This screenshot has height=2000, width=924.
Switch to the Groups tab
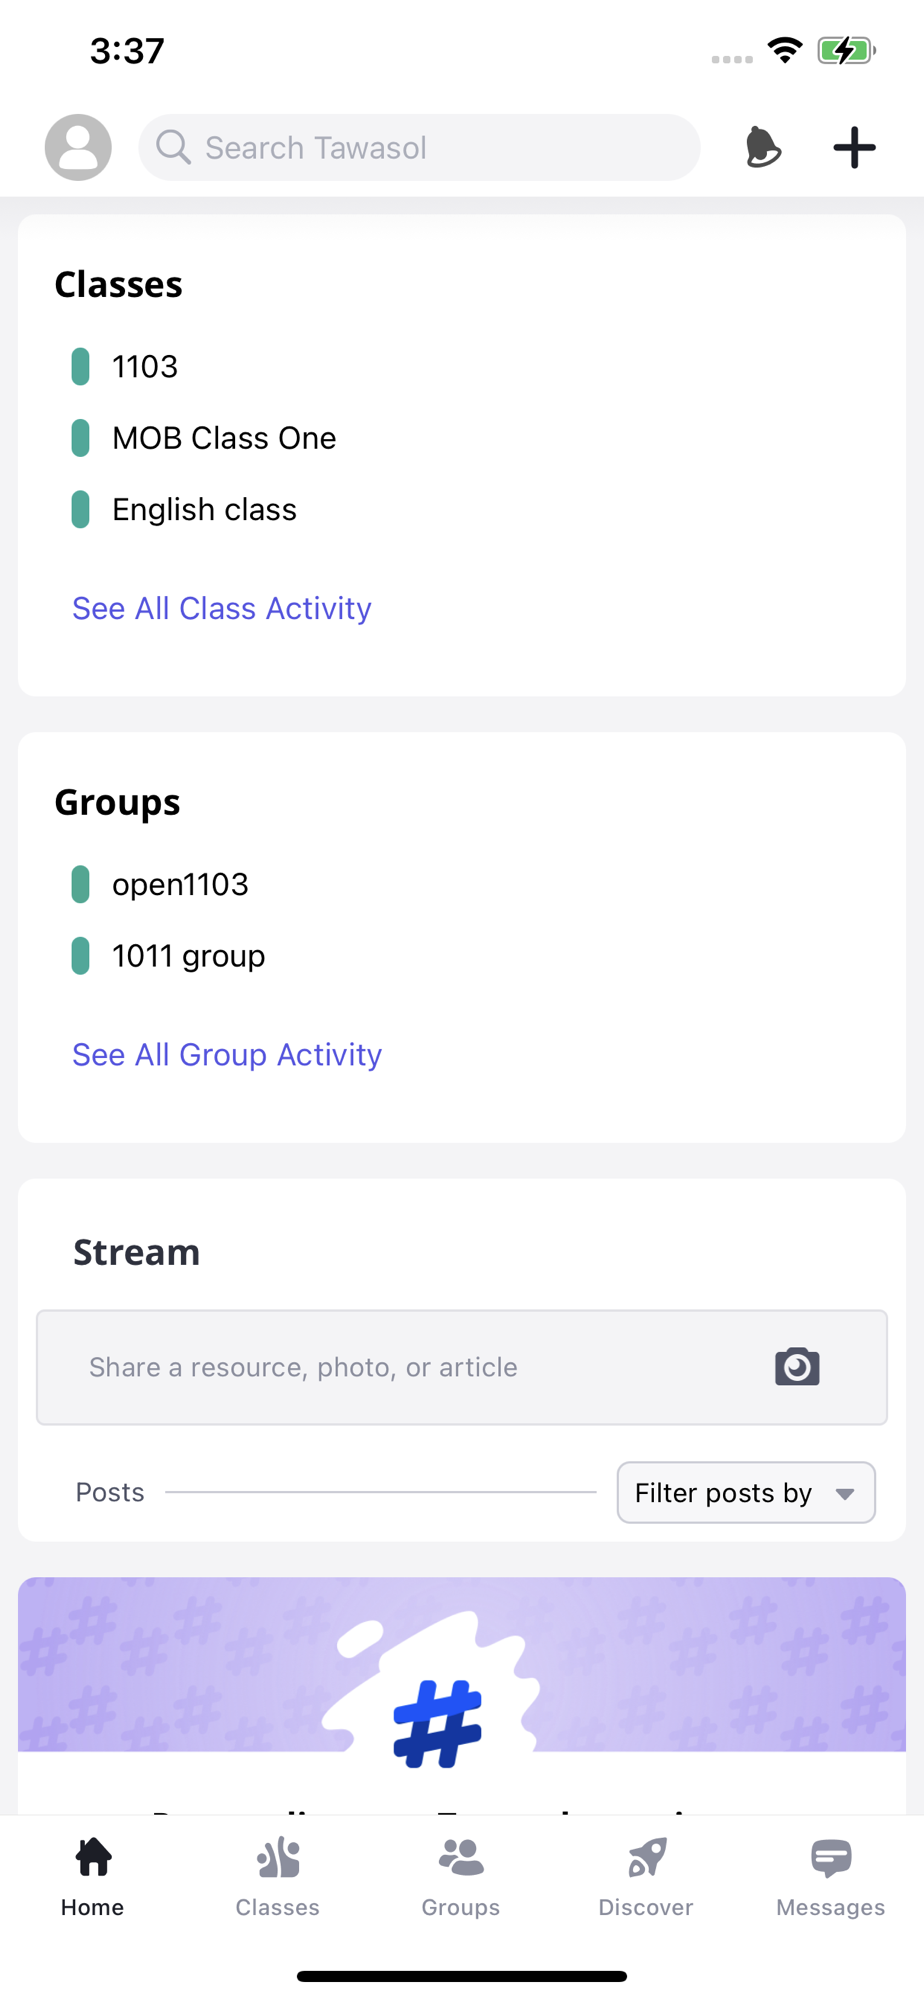click(x=461, y=1877)
